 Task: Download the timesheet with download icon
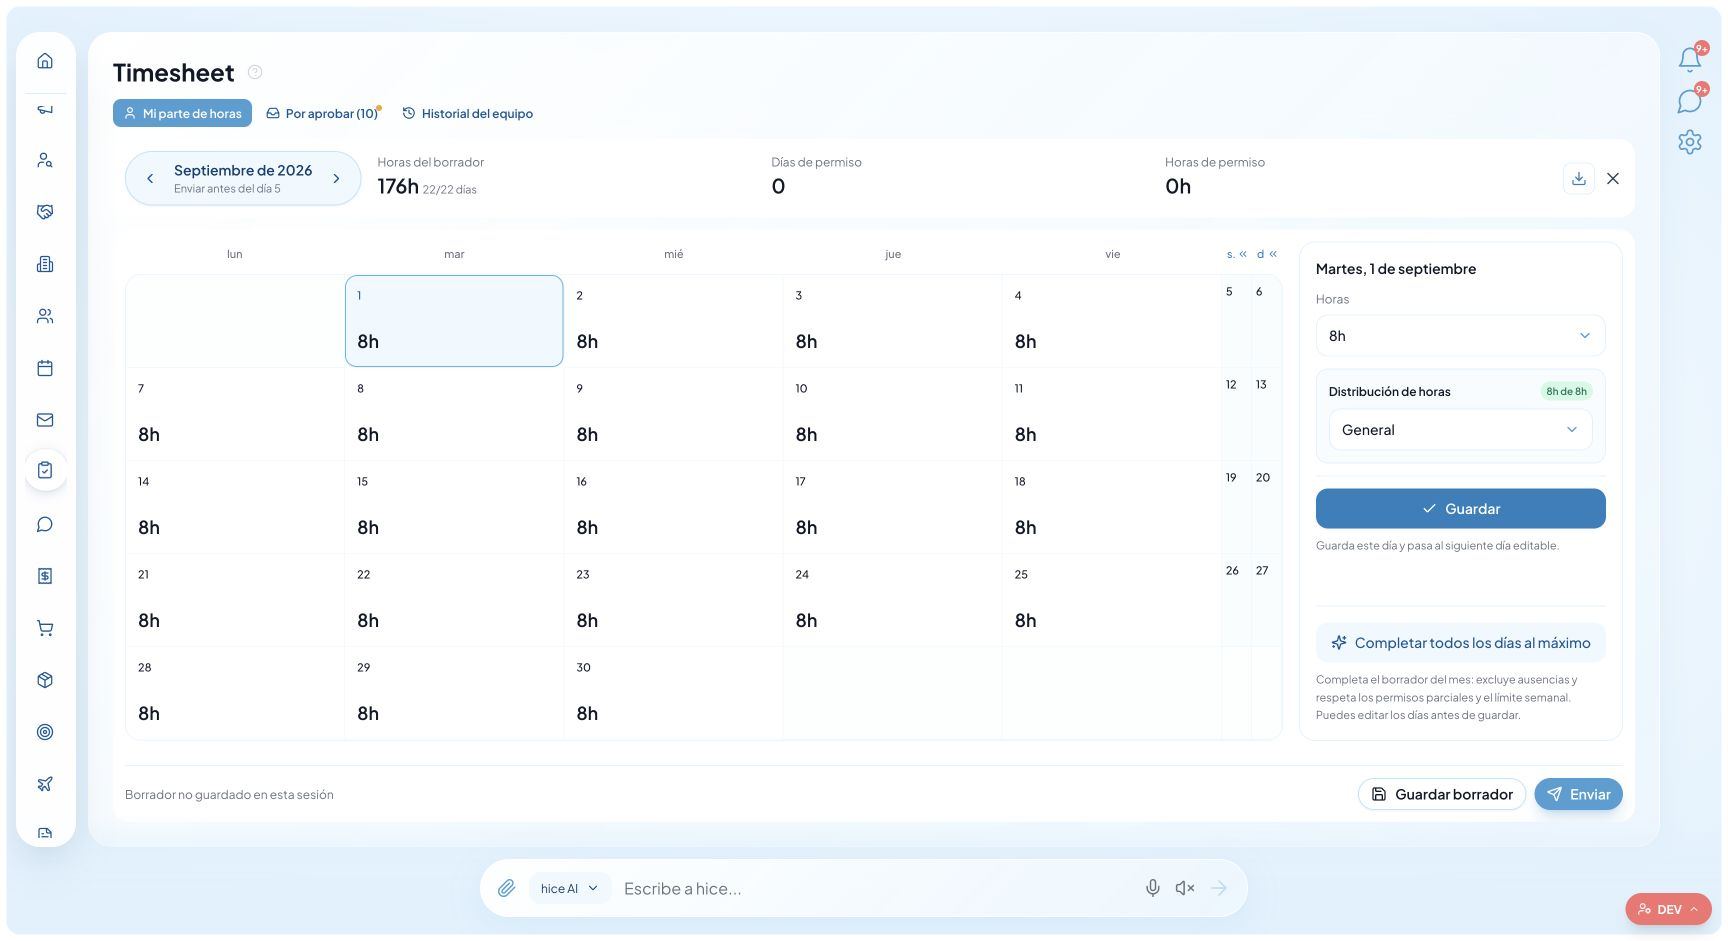coord(1579,178)
